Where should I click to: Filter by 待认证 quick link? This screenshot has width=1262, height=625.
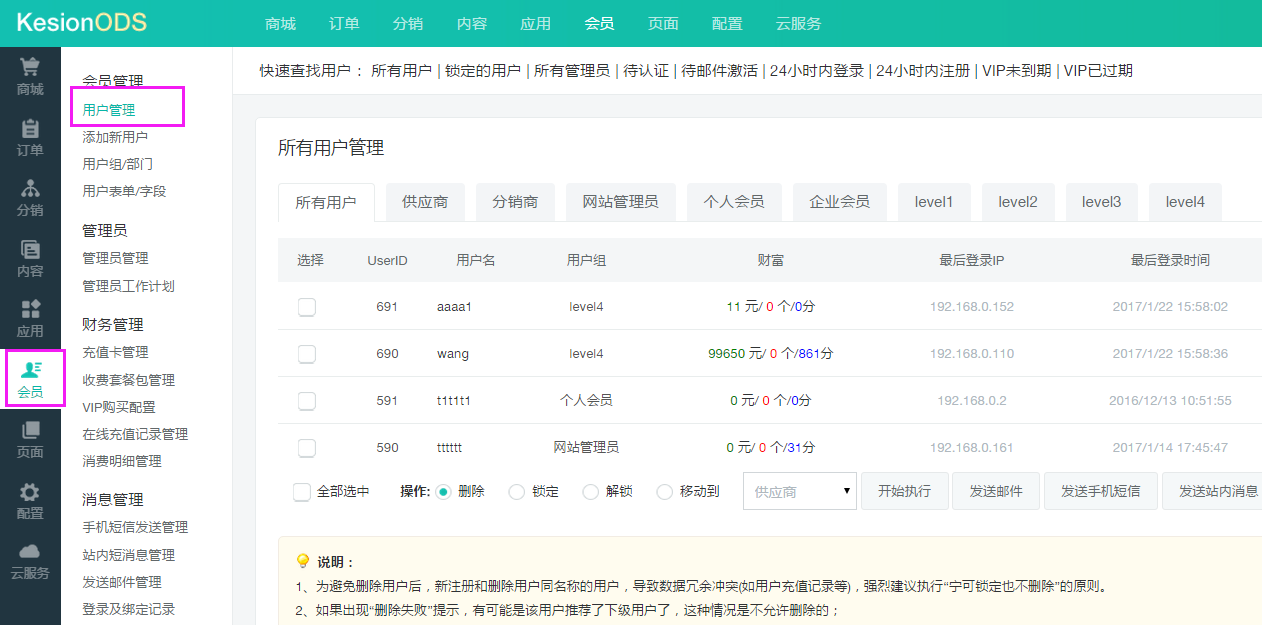[x=646, y=71]
